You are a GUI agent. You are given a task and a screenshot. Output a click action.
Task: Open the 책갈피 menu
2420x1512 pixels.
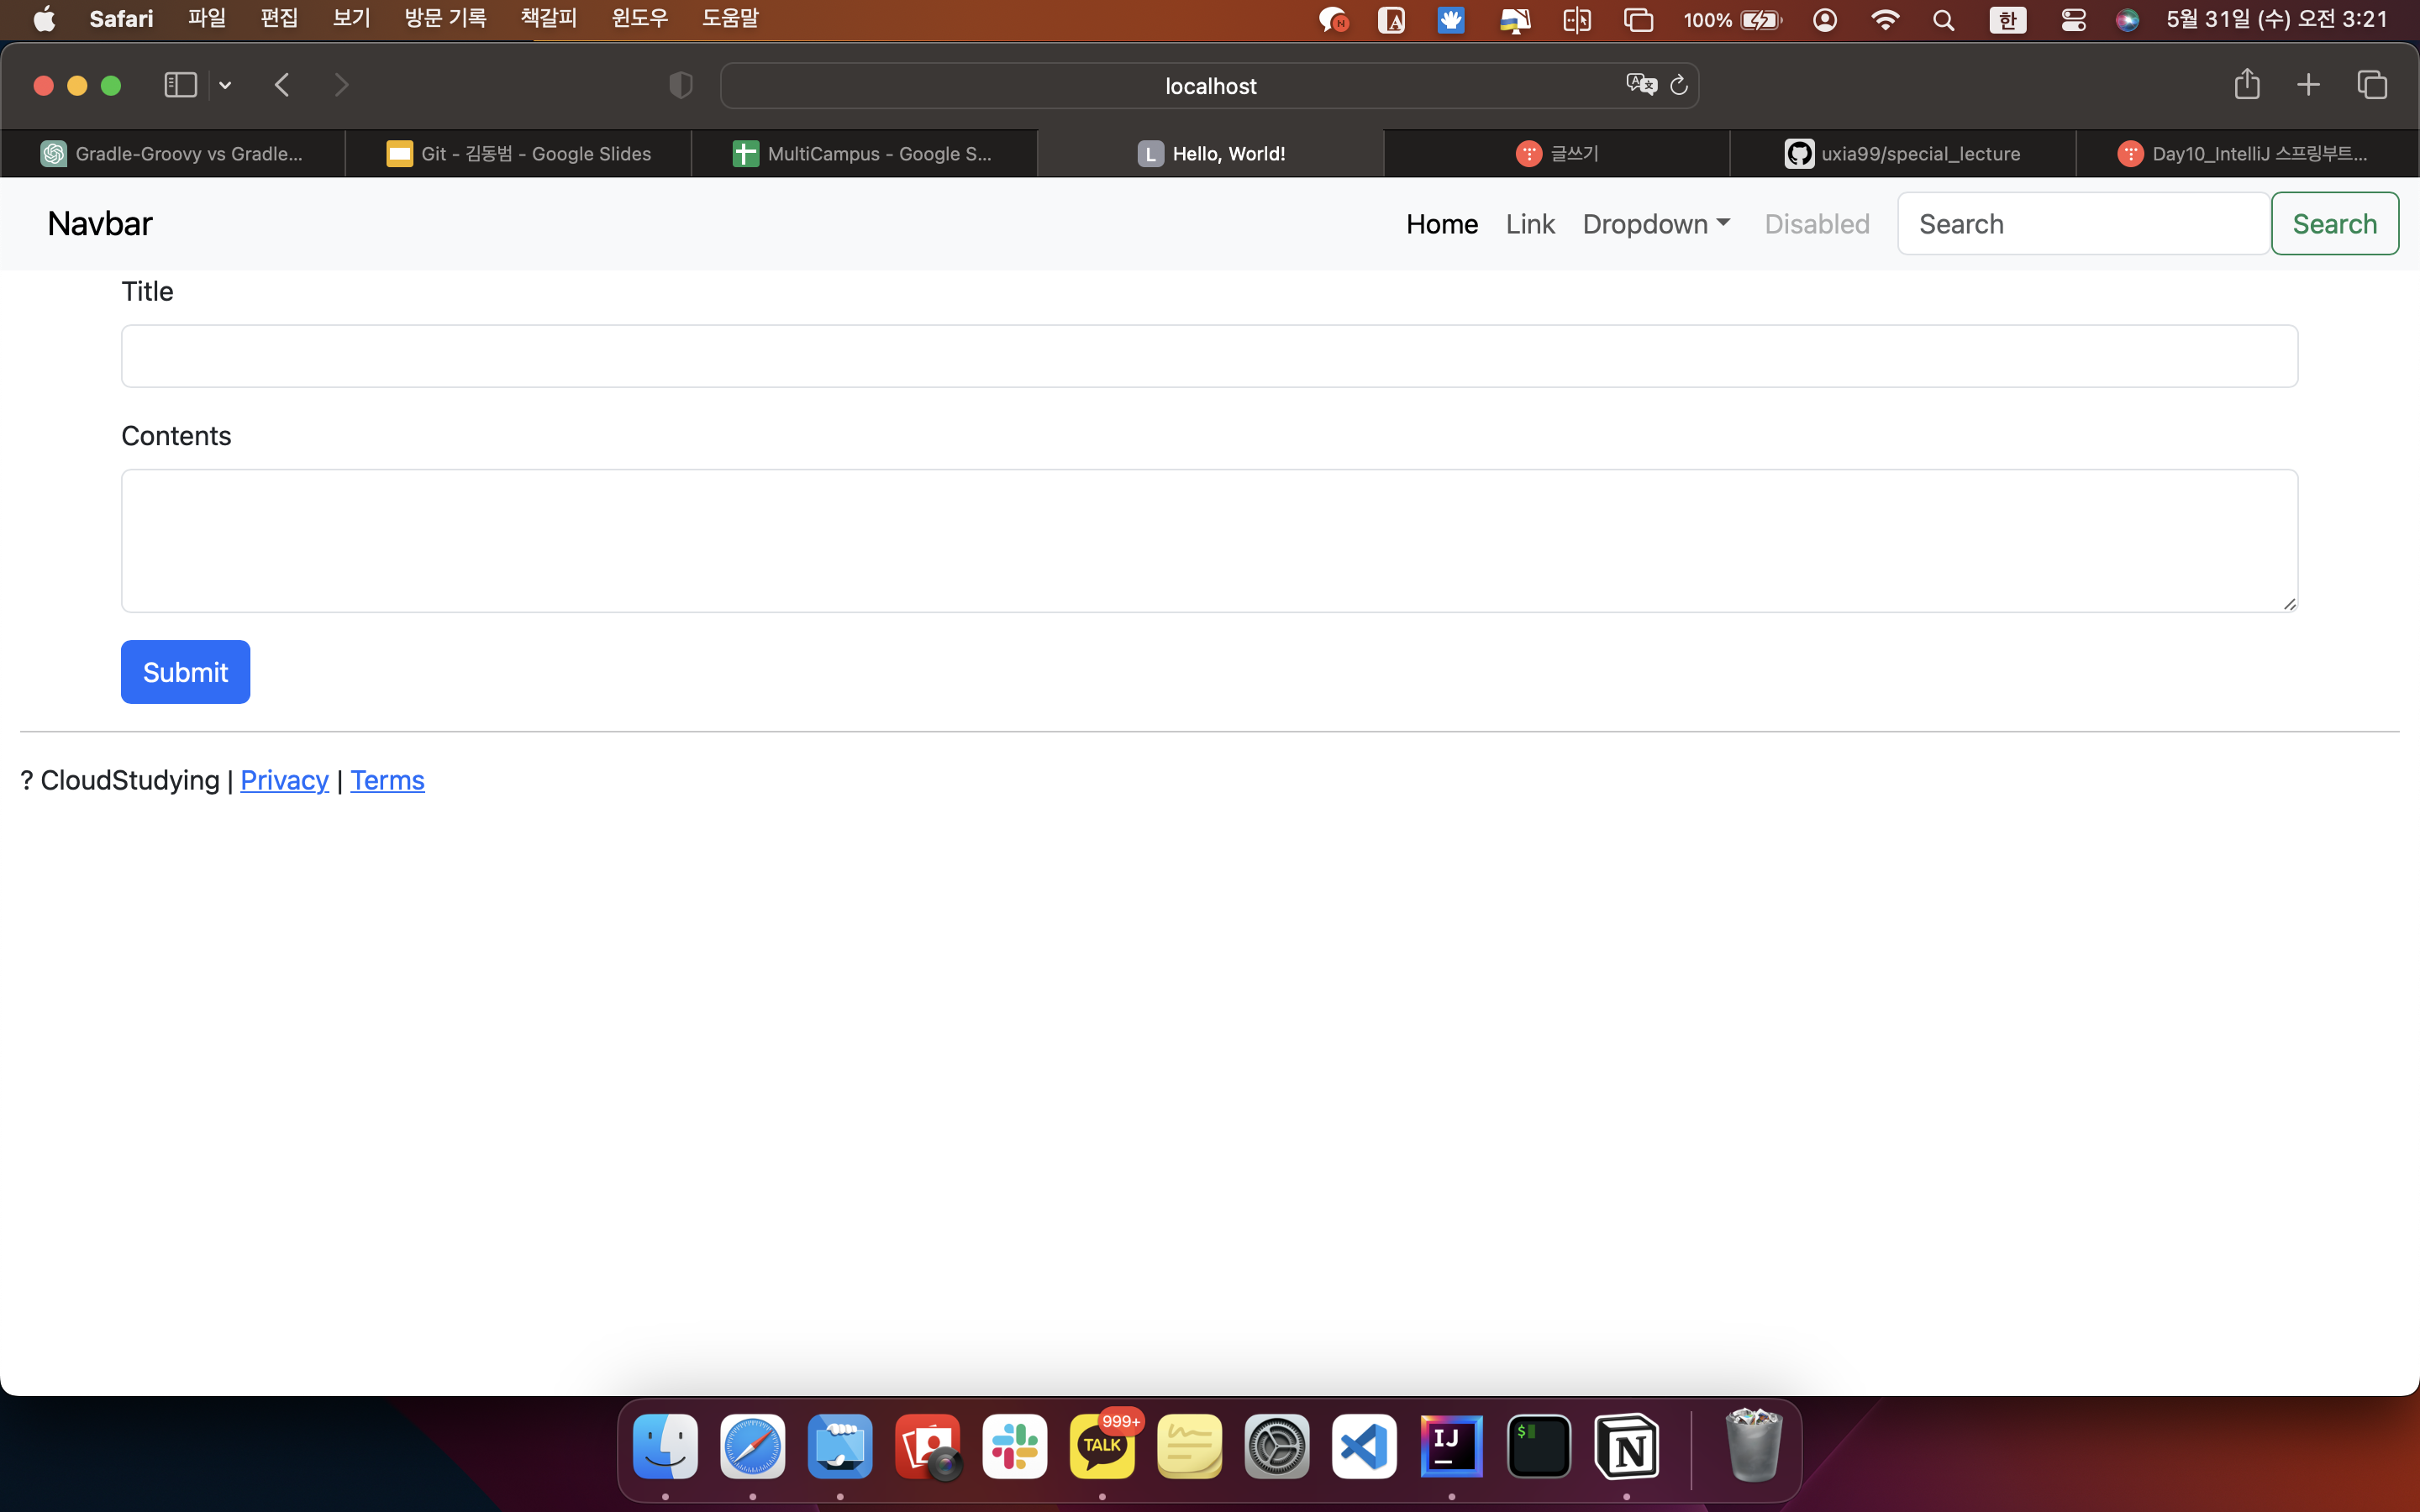(x=549, y=19)
